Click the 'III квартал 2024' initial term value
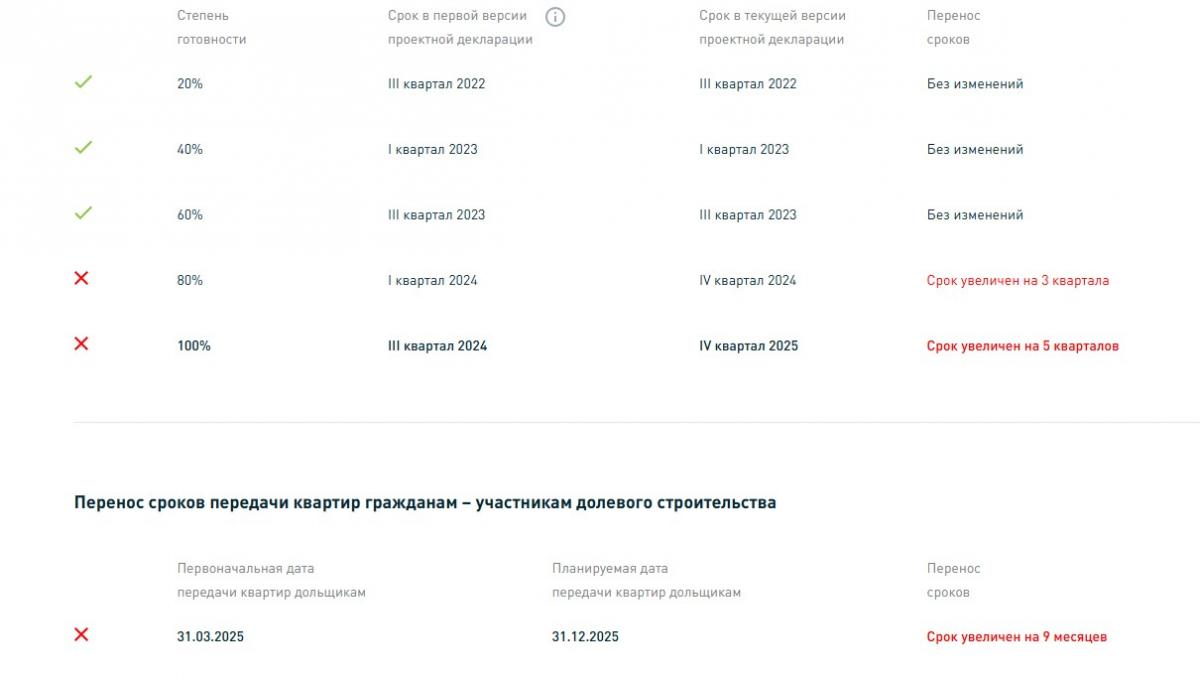The width and height of the screenshot is (1200, 681). [438, 346]
